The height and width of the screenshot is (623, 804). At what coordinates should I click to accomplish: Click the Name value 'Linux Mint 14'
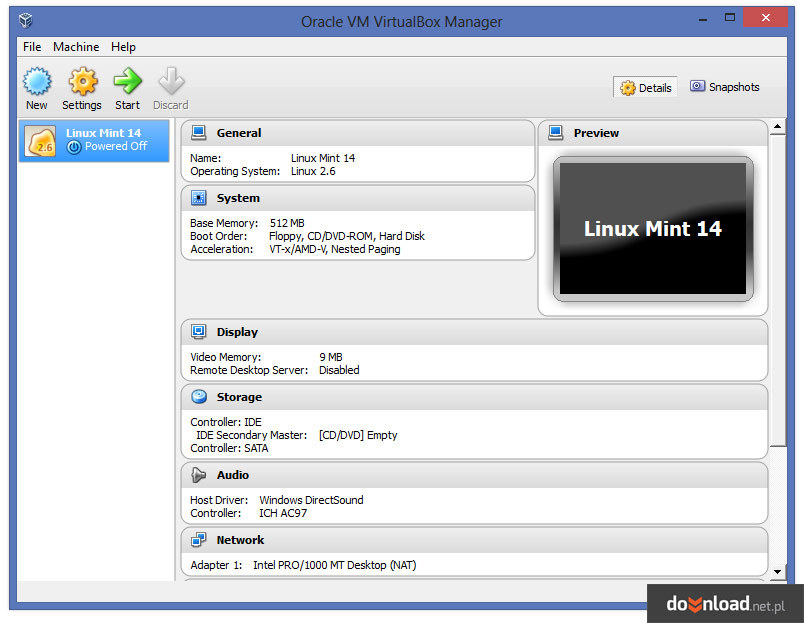[323, 158]
